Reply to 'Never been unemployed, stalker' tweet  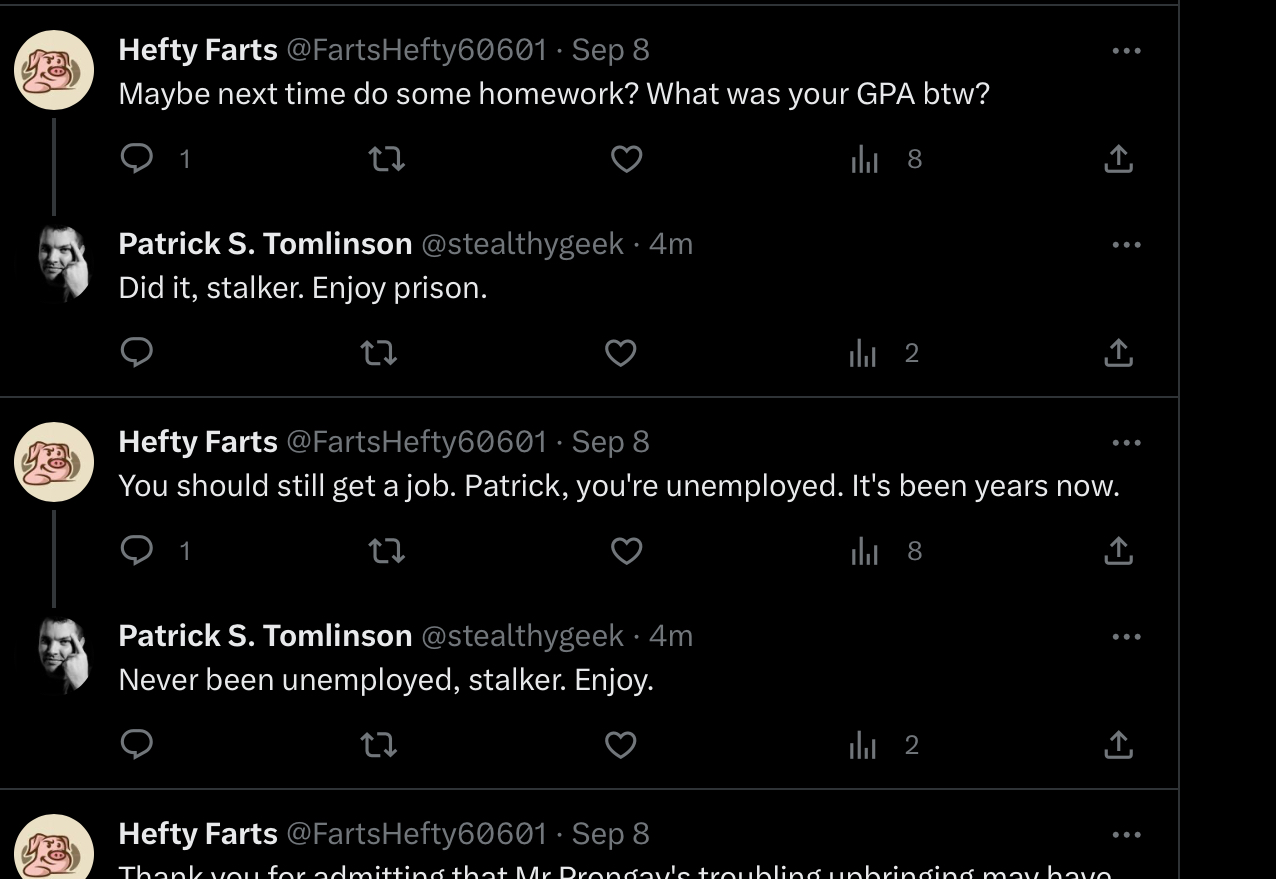point(137,744)
